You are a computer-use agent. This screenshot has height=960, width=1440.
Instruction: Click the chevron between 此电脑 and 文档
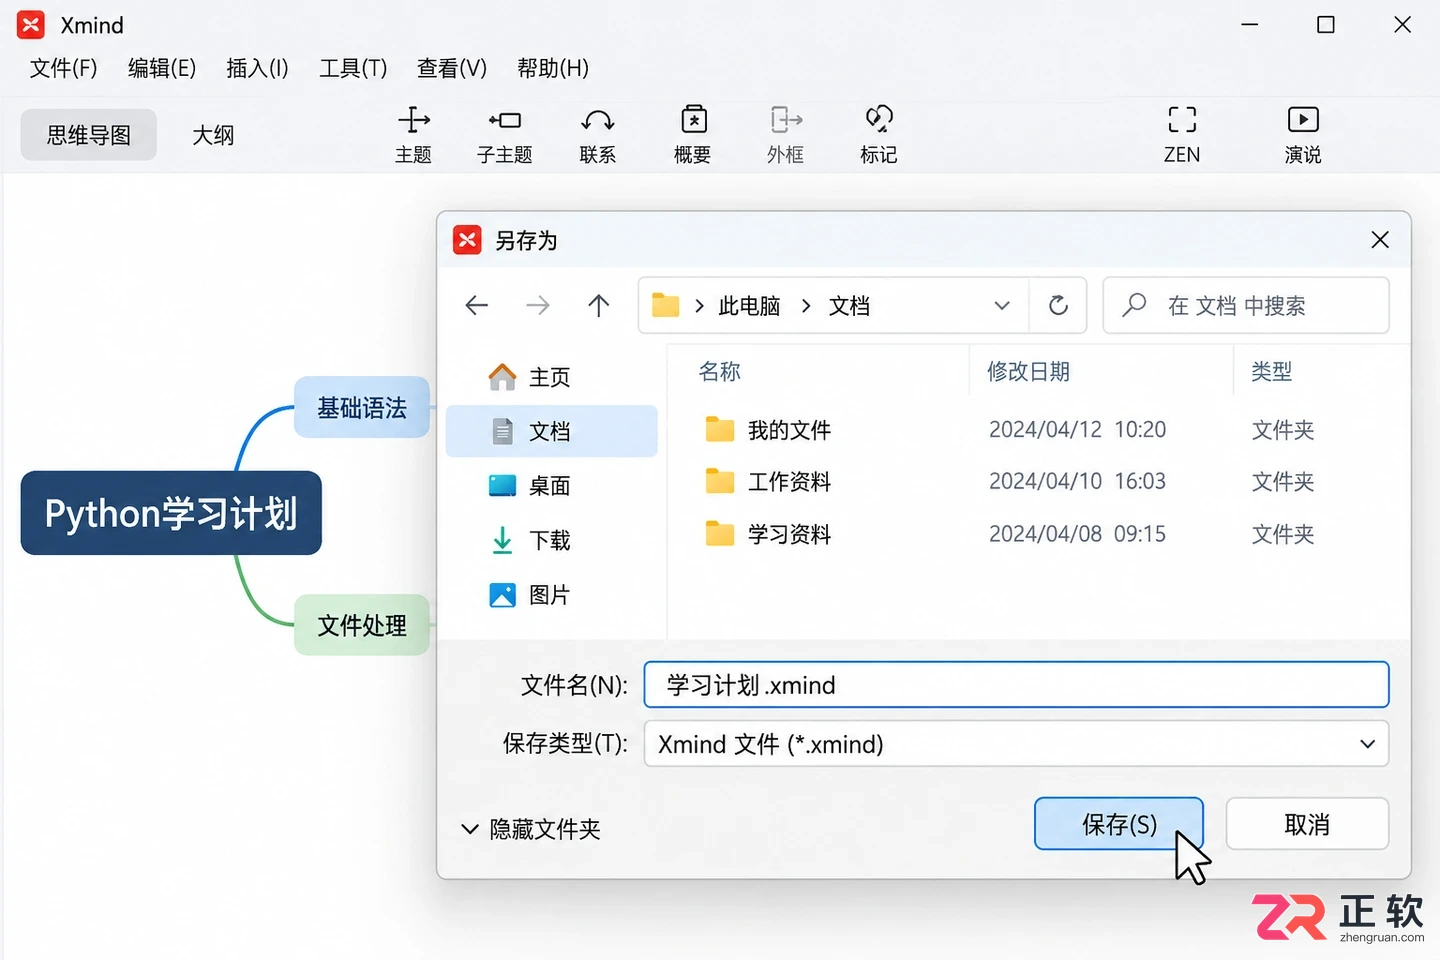[x=806, y=306]
